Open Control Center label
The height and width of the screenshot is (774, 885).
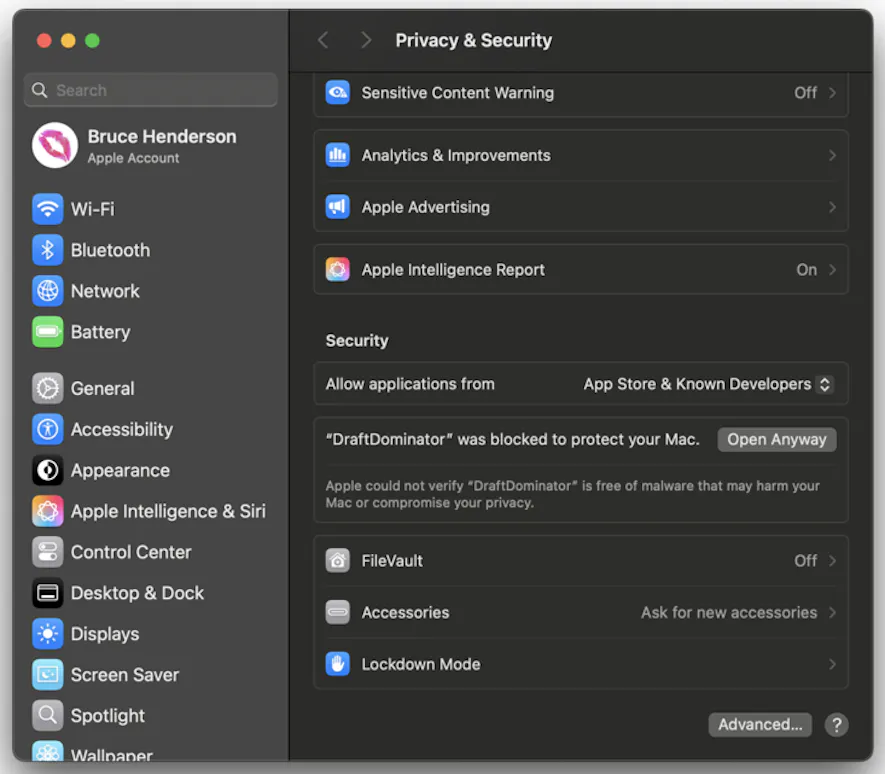pyautogui.click(x=131, y=552)
